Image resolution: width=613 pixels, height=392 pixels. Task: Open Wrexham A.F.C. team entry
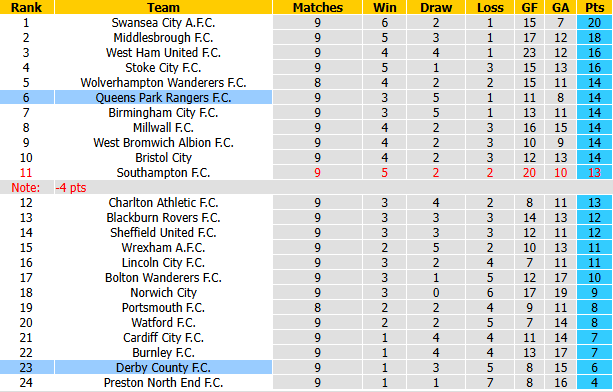[163, 247]
